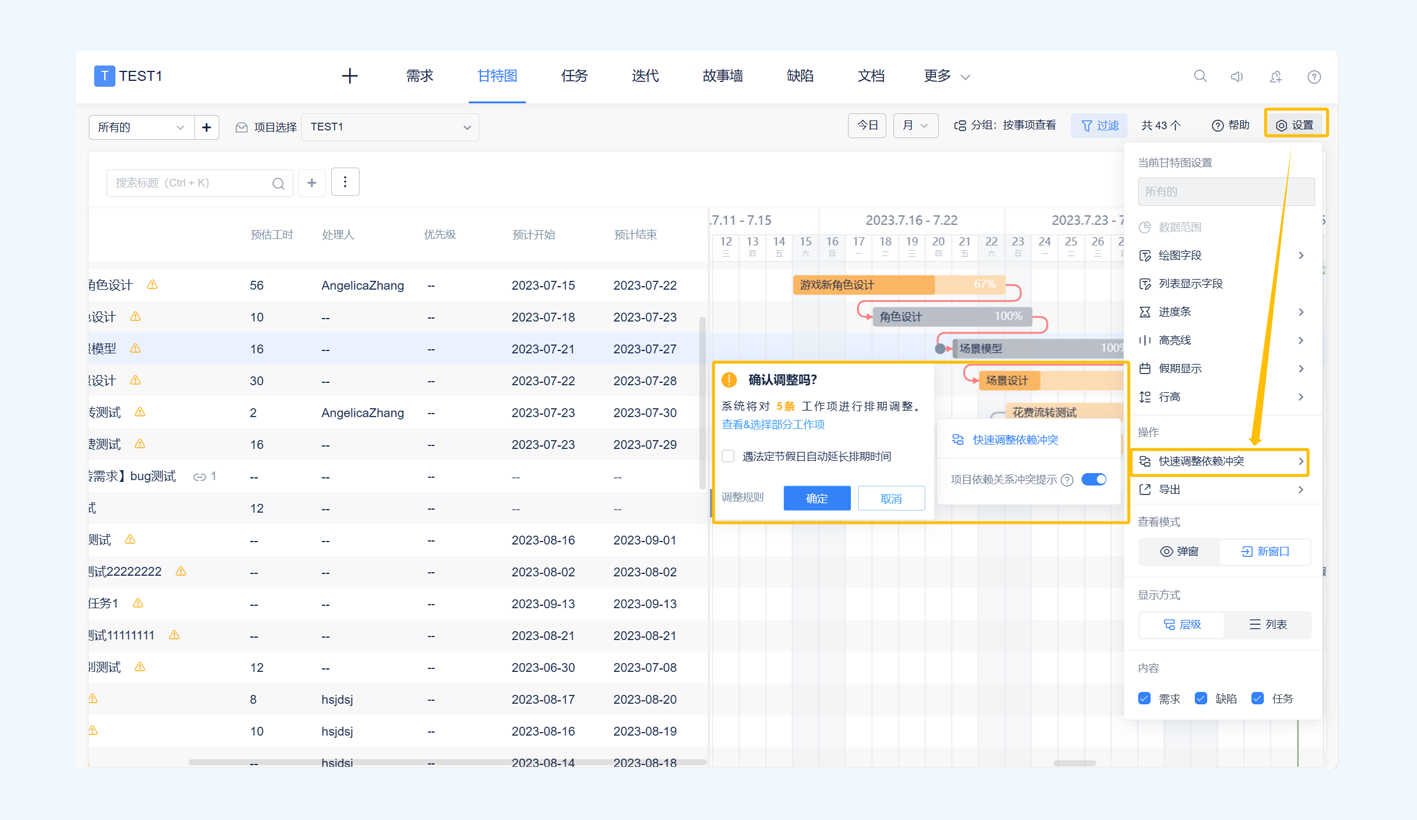Screen dimensions: 1417x820
Task: Click 游戏新角色设计 67% progress bar
Action: [x=900, y=285]
